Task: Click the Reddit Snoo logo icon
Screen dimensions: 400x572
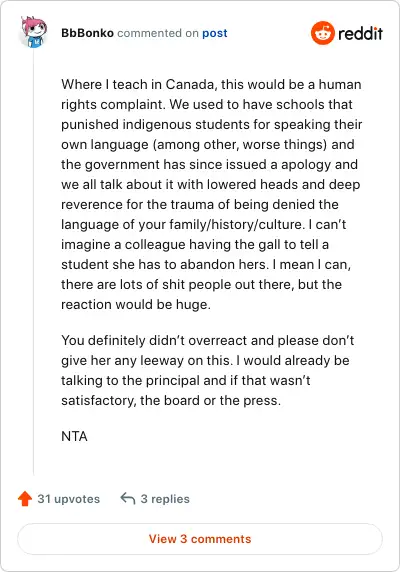Action: 323,33
